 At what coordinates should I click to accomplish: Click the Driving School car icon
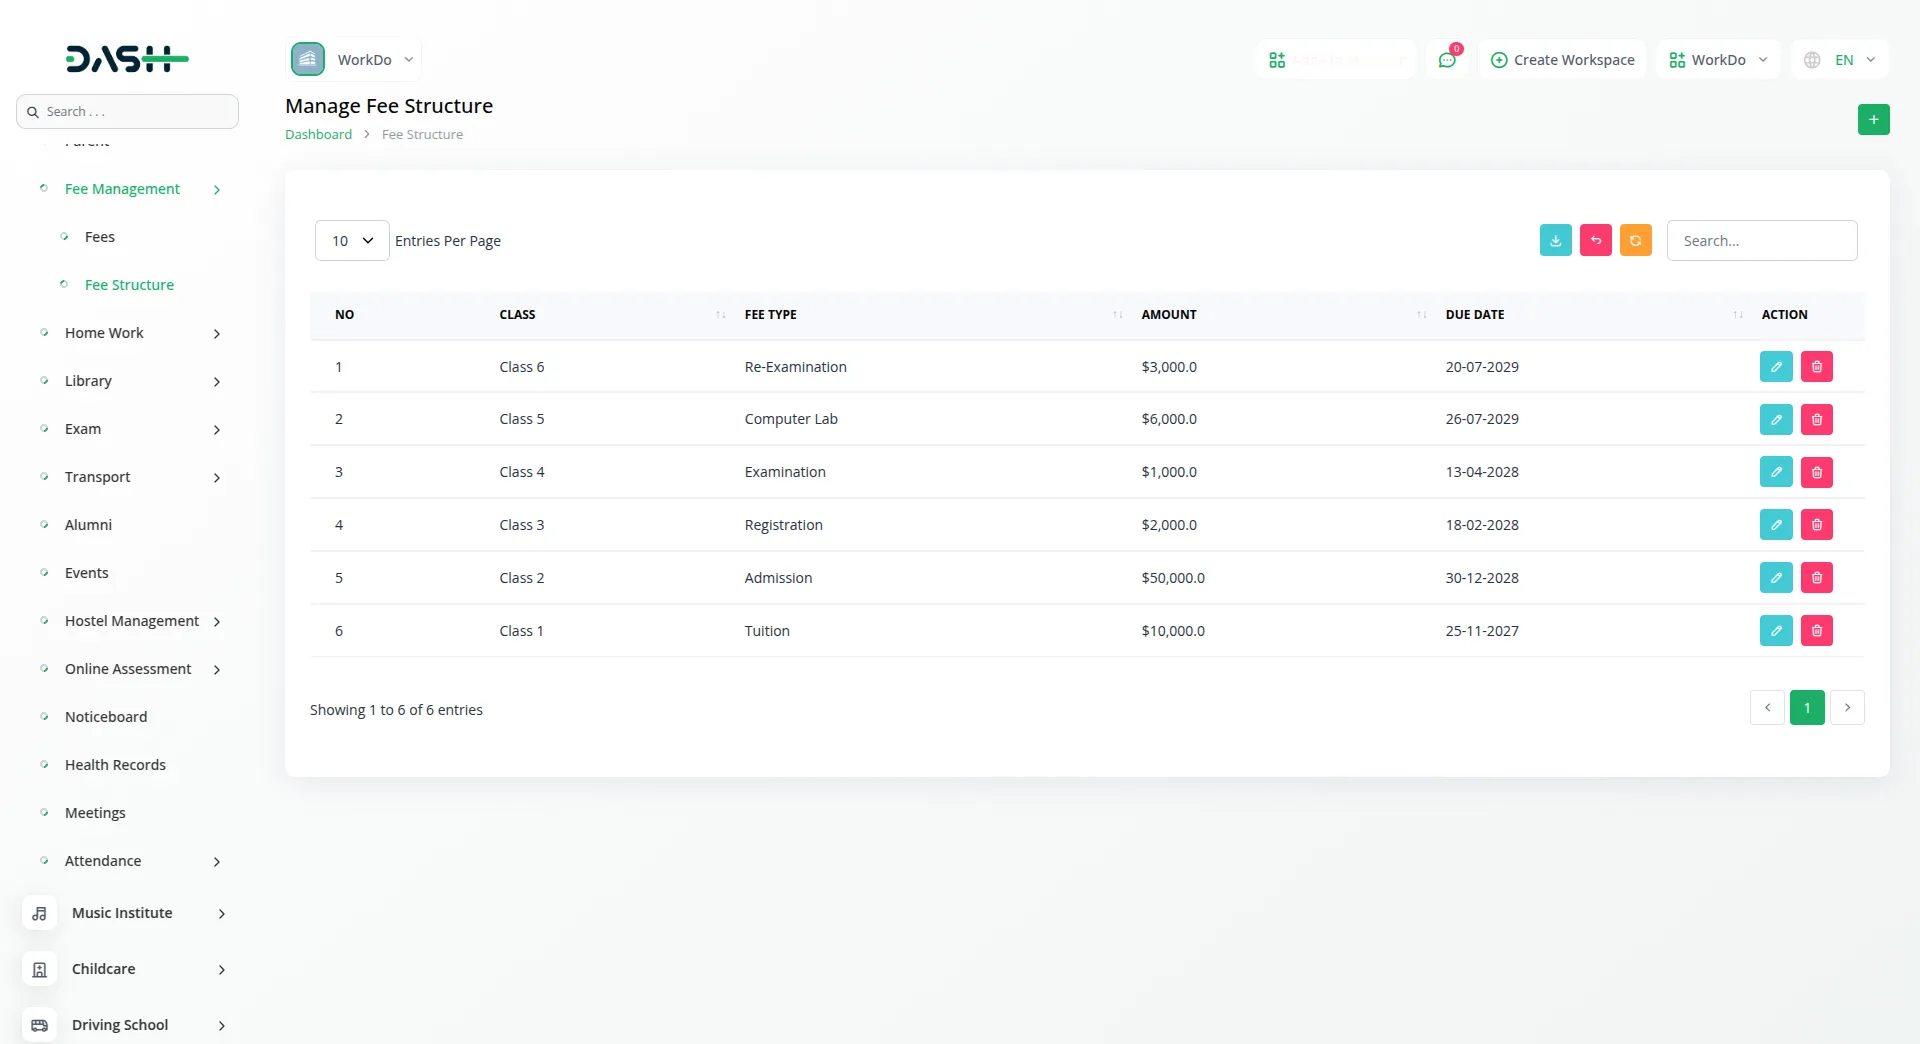pos(39,1025)
